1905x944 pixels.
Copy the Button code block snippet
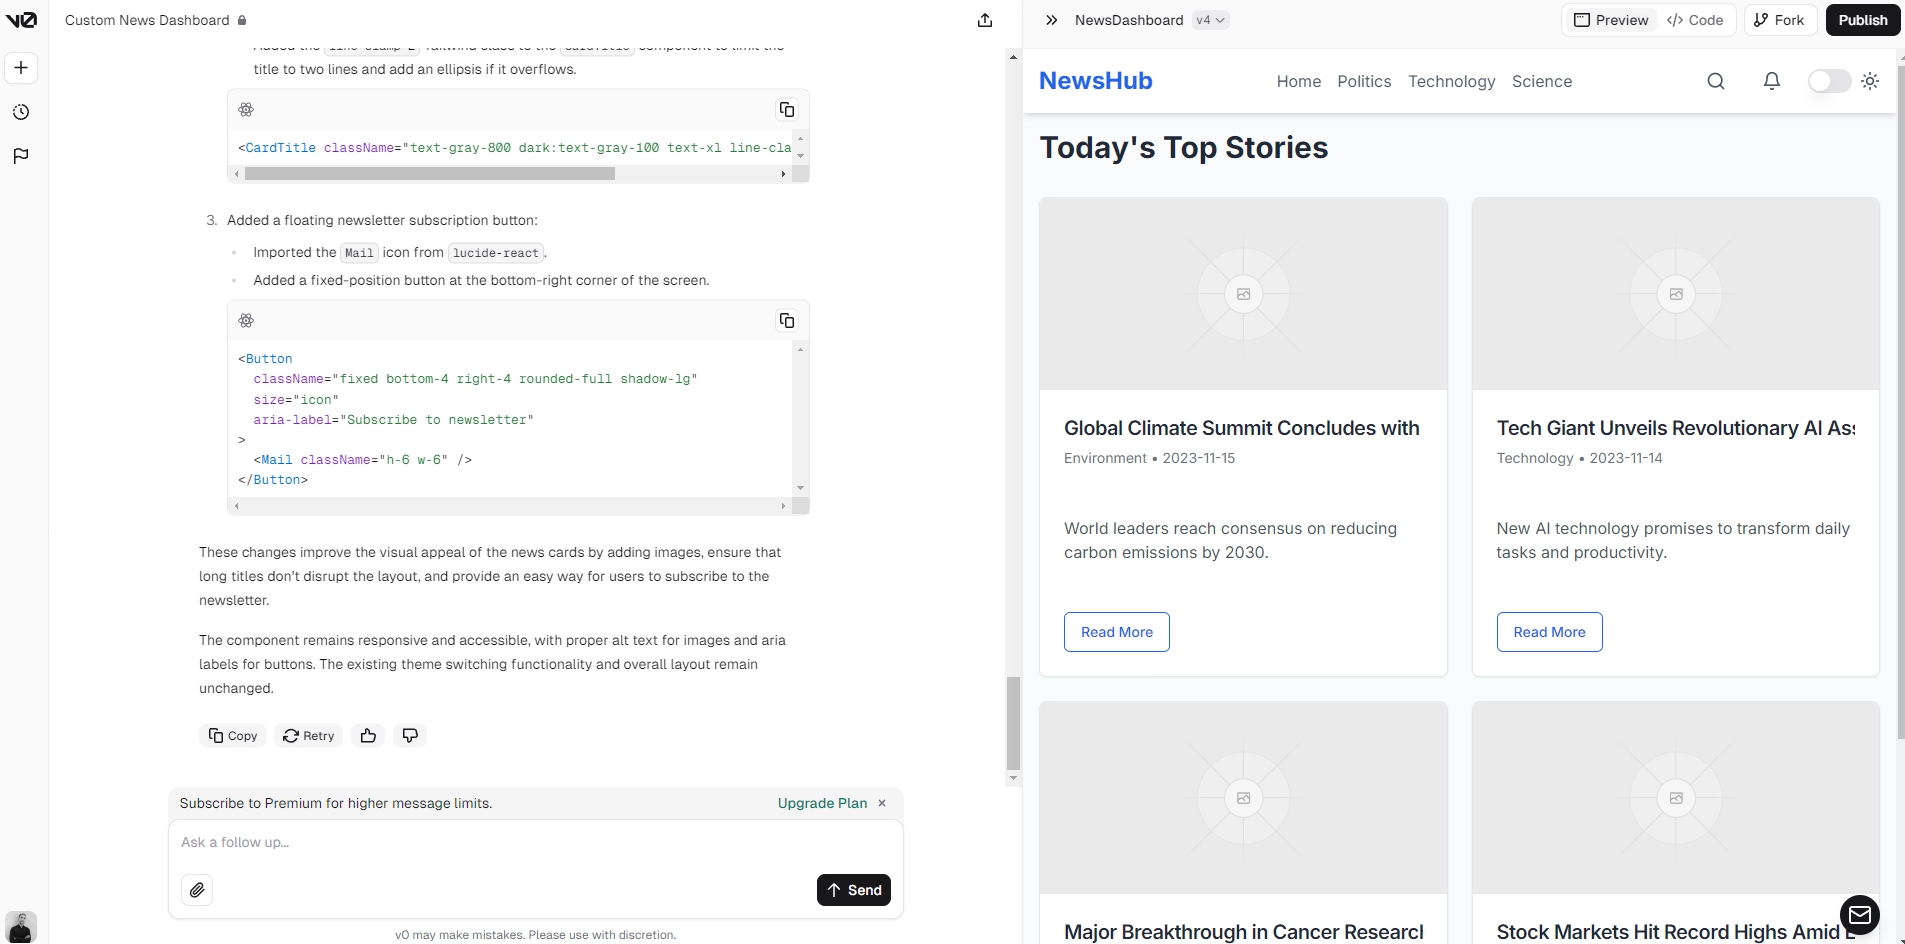tap(787, 320)
